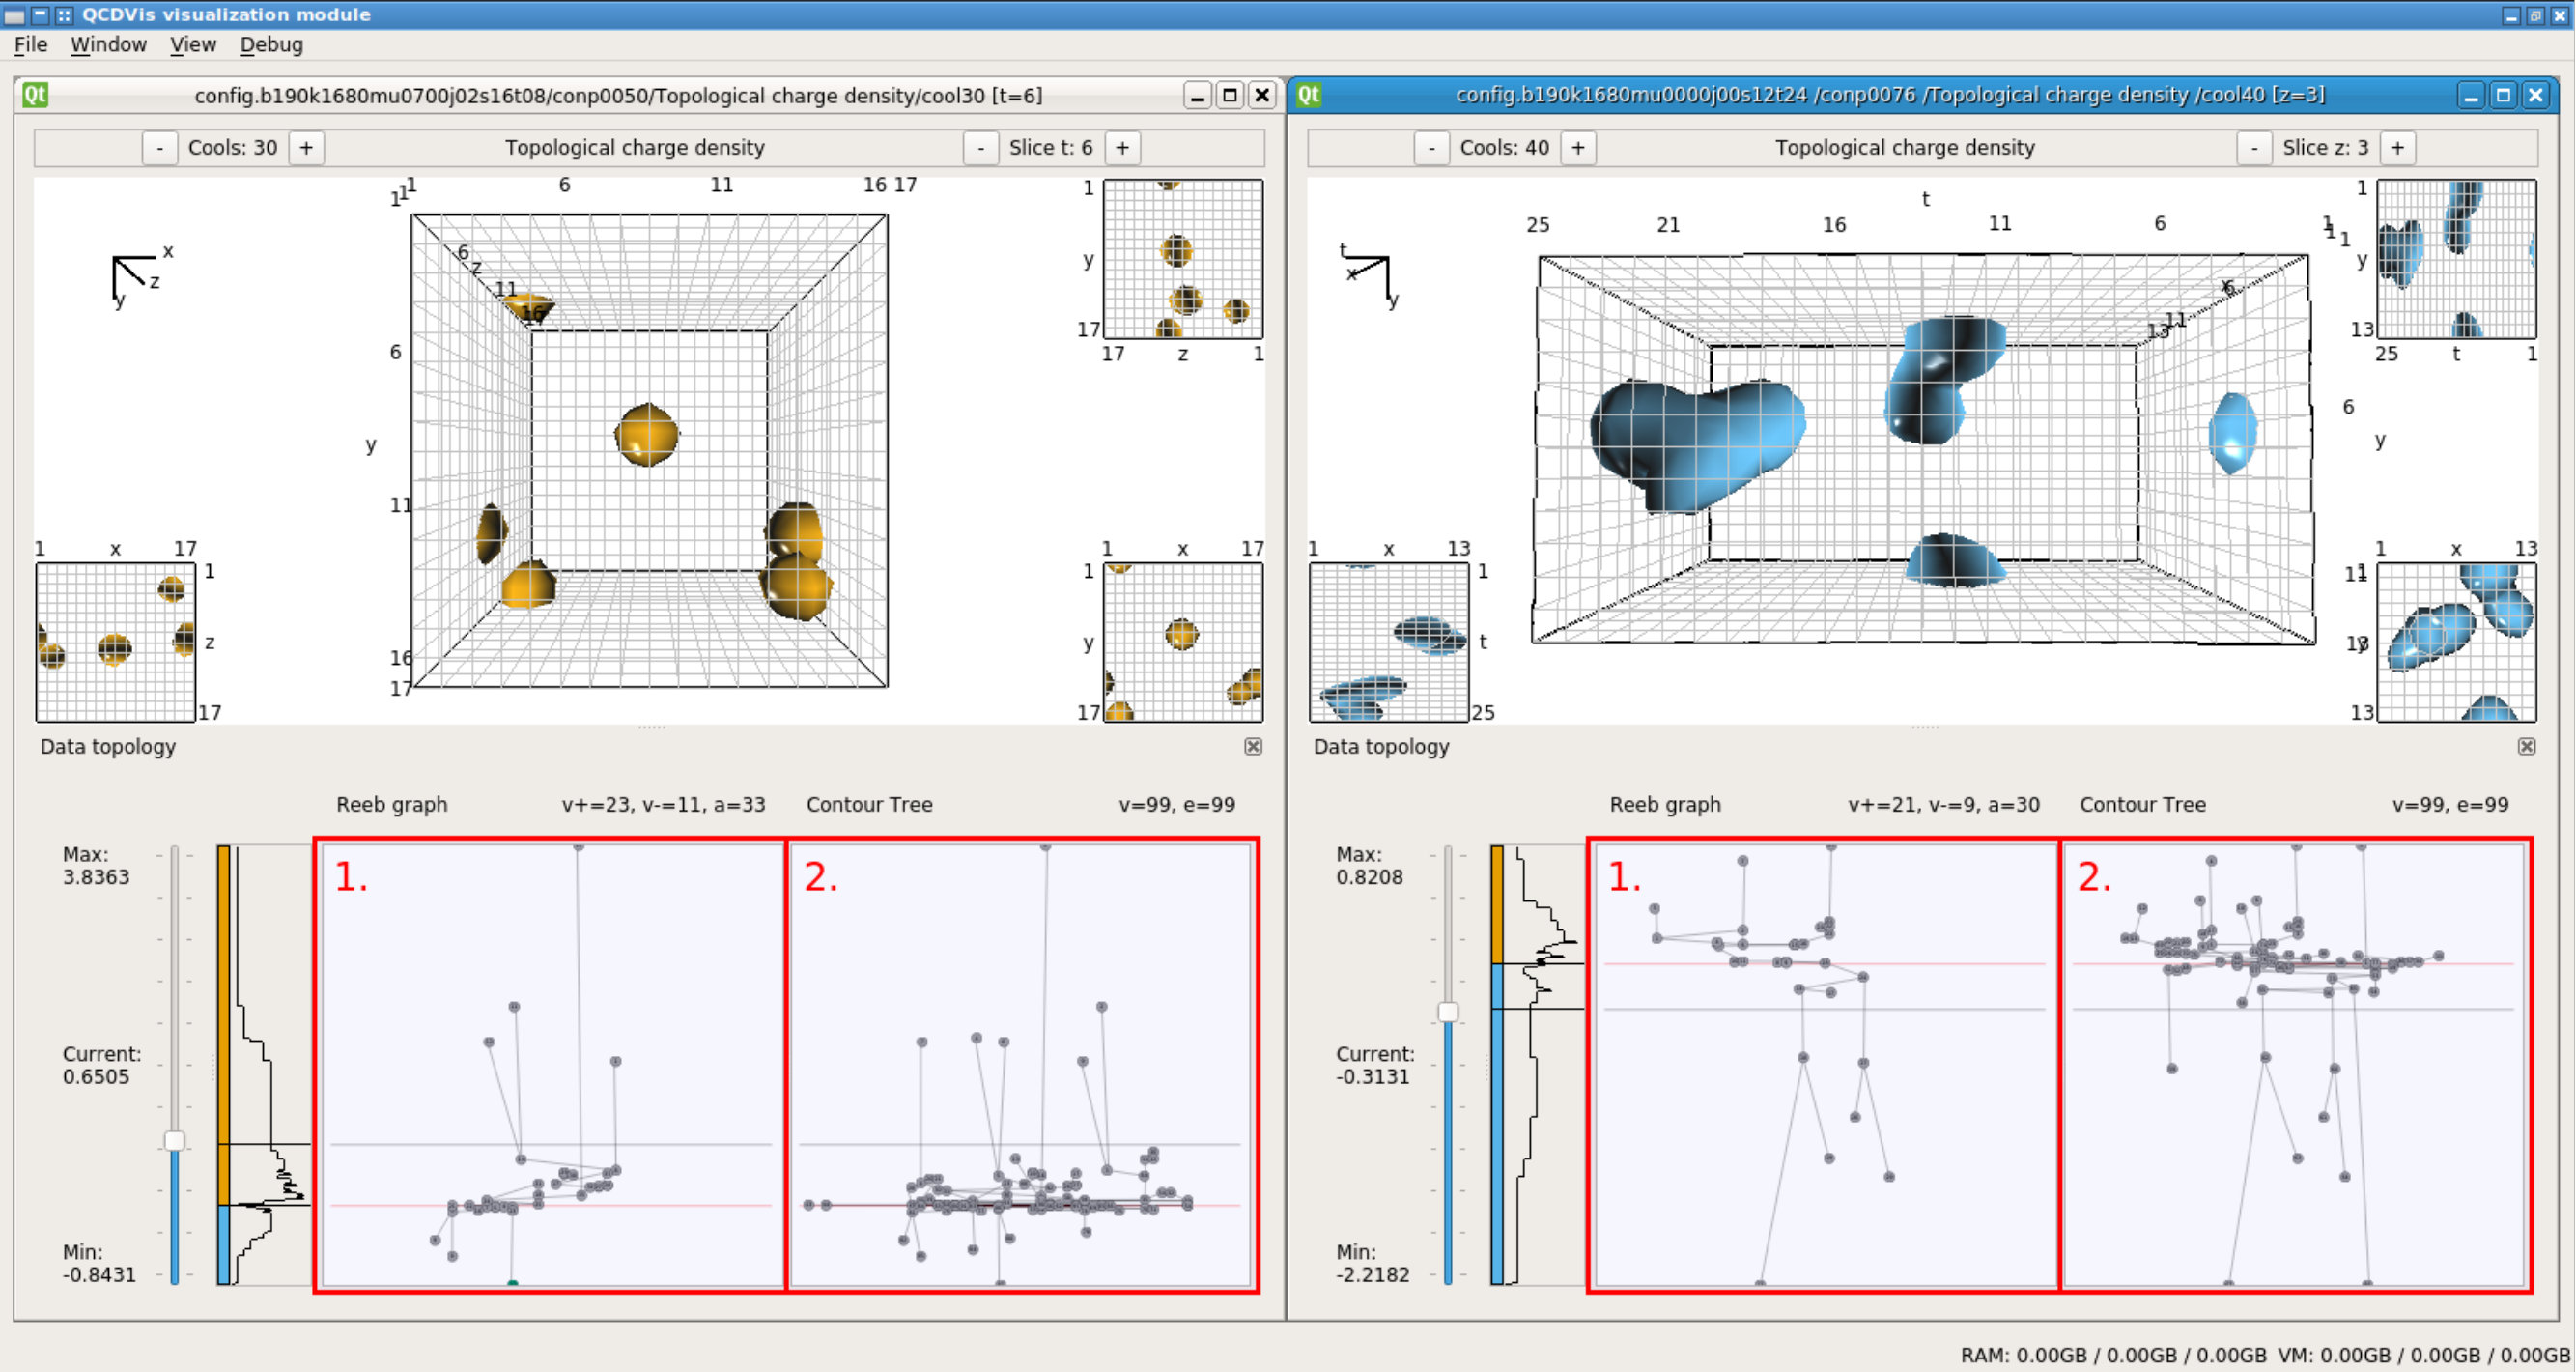Minimize the left cool30 subwindow

tap(1197, 95)
